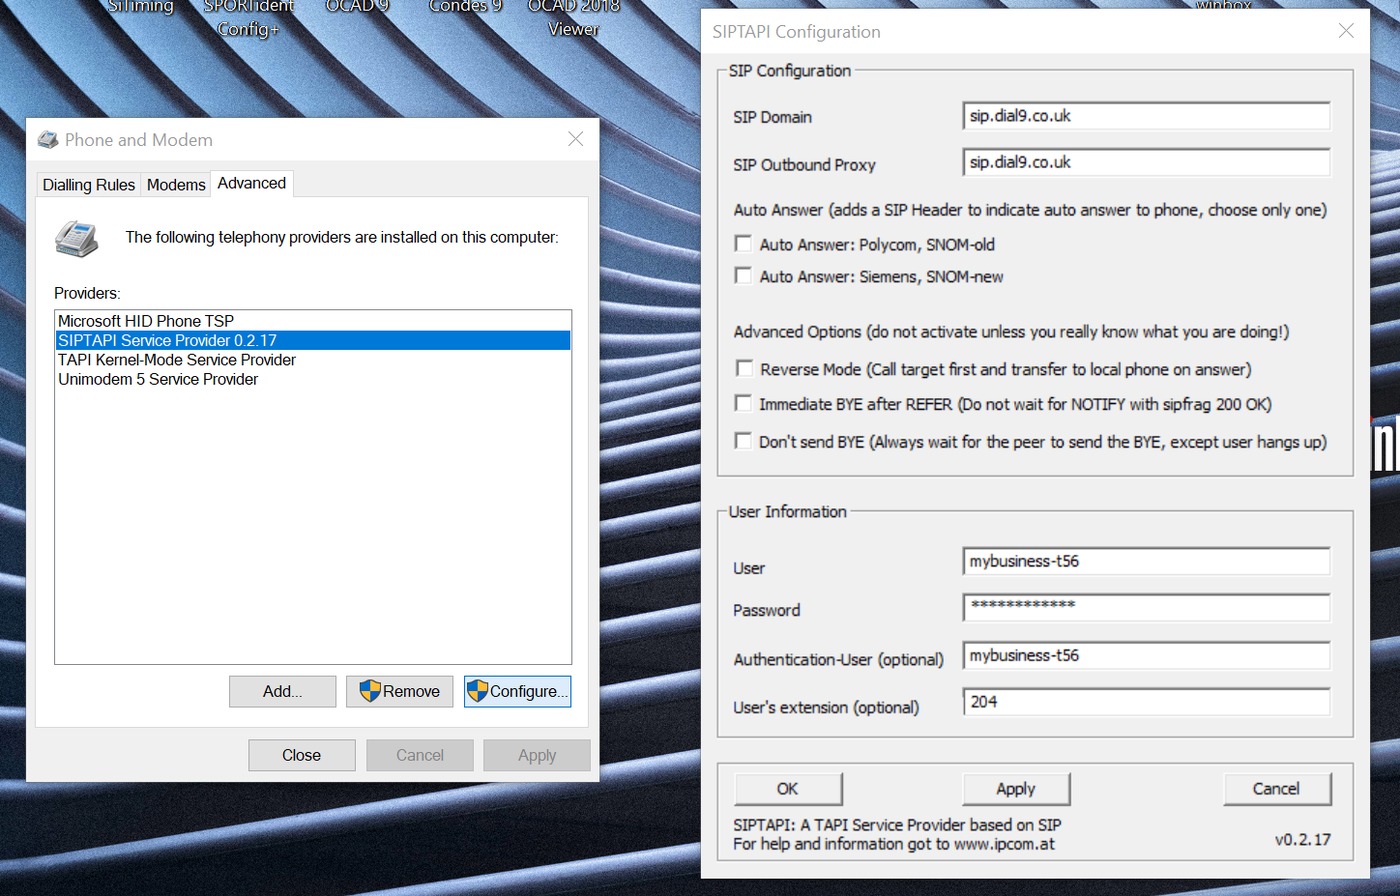Click the v0.2.17 version text
Screen dimensions: 1400x896
tap(1302, 839)
